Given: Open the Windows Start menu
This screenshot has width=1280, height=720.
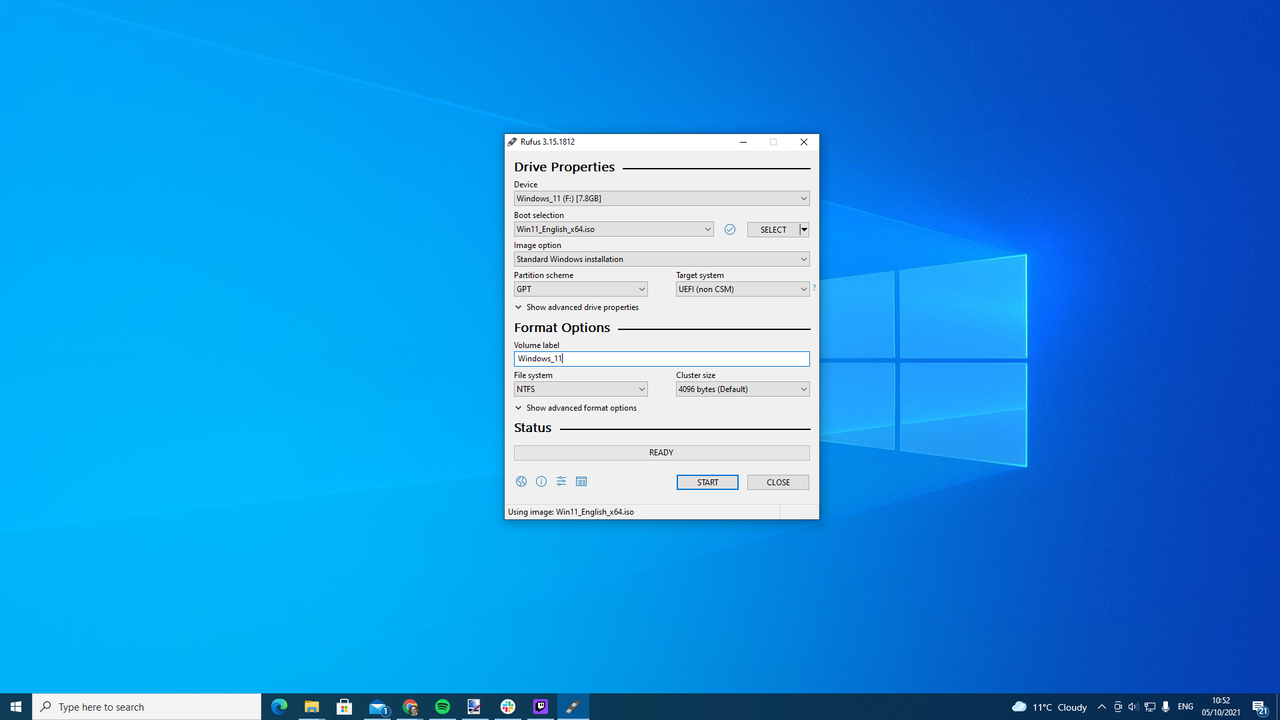Looking at the screenshot, I should (x=16, y=707).
